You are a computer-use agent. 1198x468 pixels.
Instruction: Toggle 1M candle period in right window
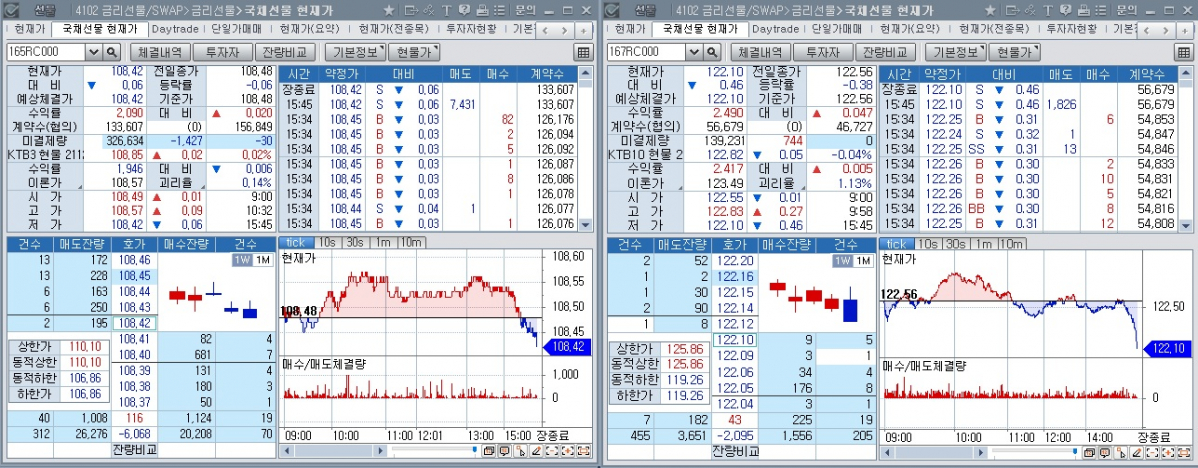[863, 260]
